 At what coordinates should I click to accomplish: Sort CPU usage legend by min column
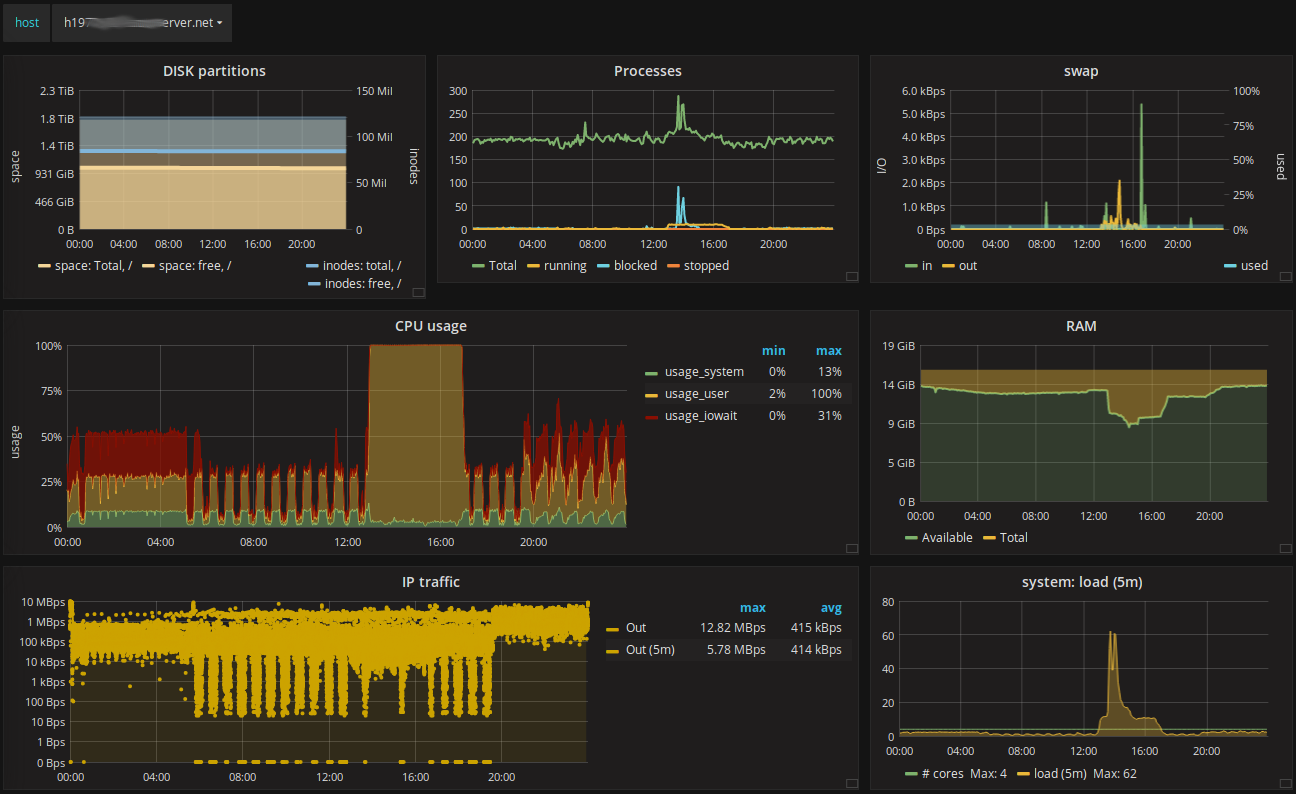coord(774,351)
